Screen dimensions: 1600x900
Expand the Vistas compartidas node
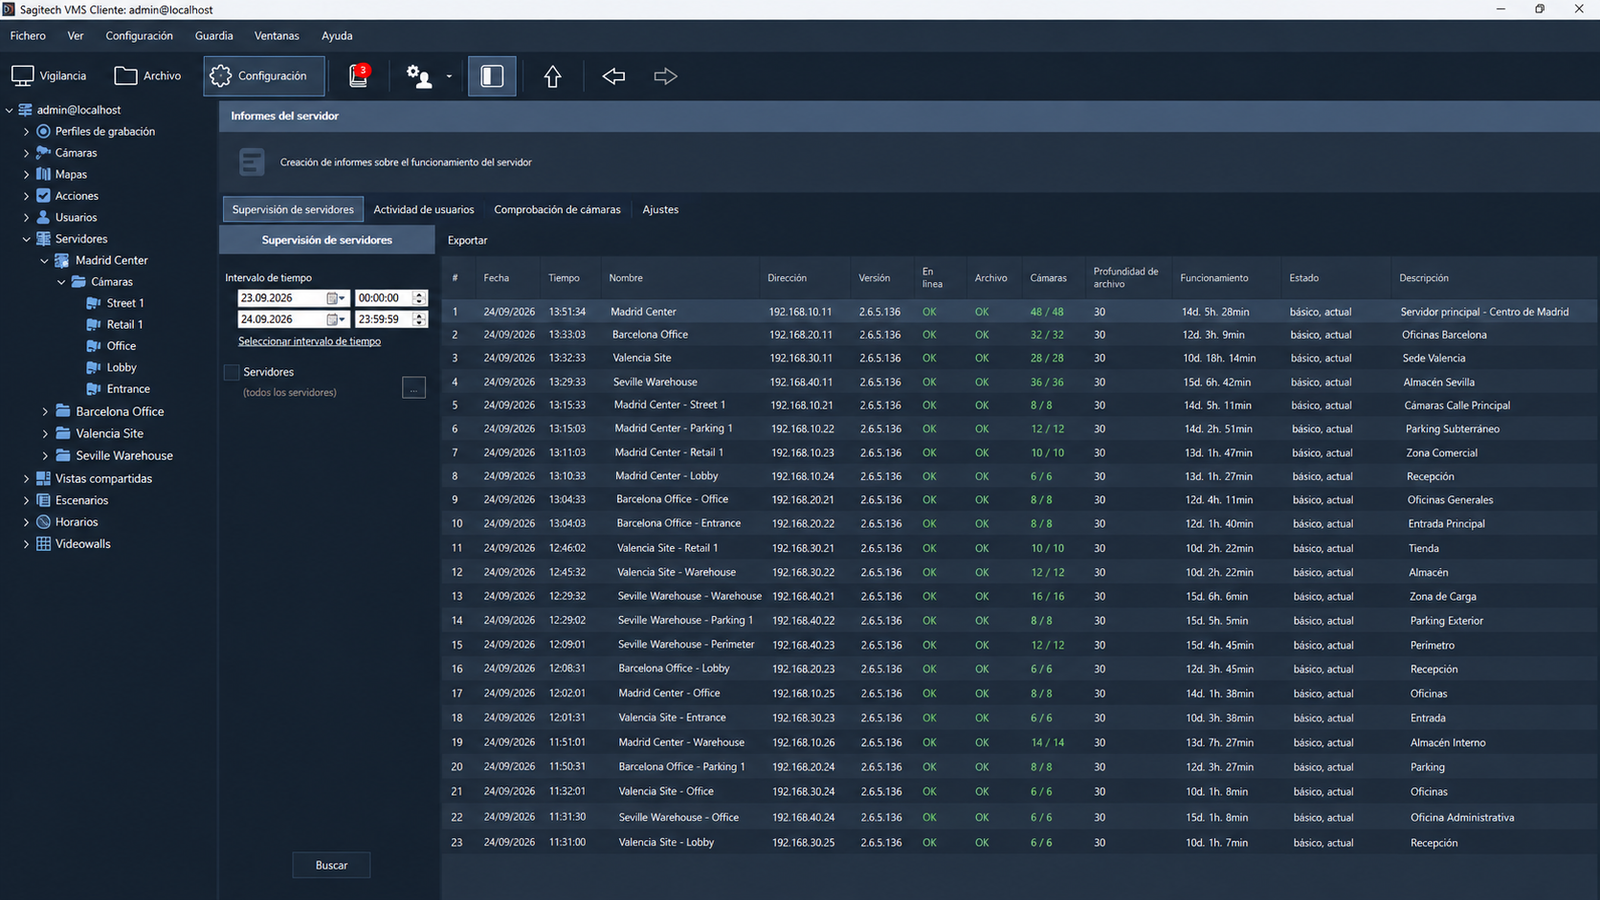point(26,478)
